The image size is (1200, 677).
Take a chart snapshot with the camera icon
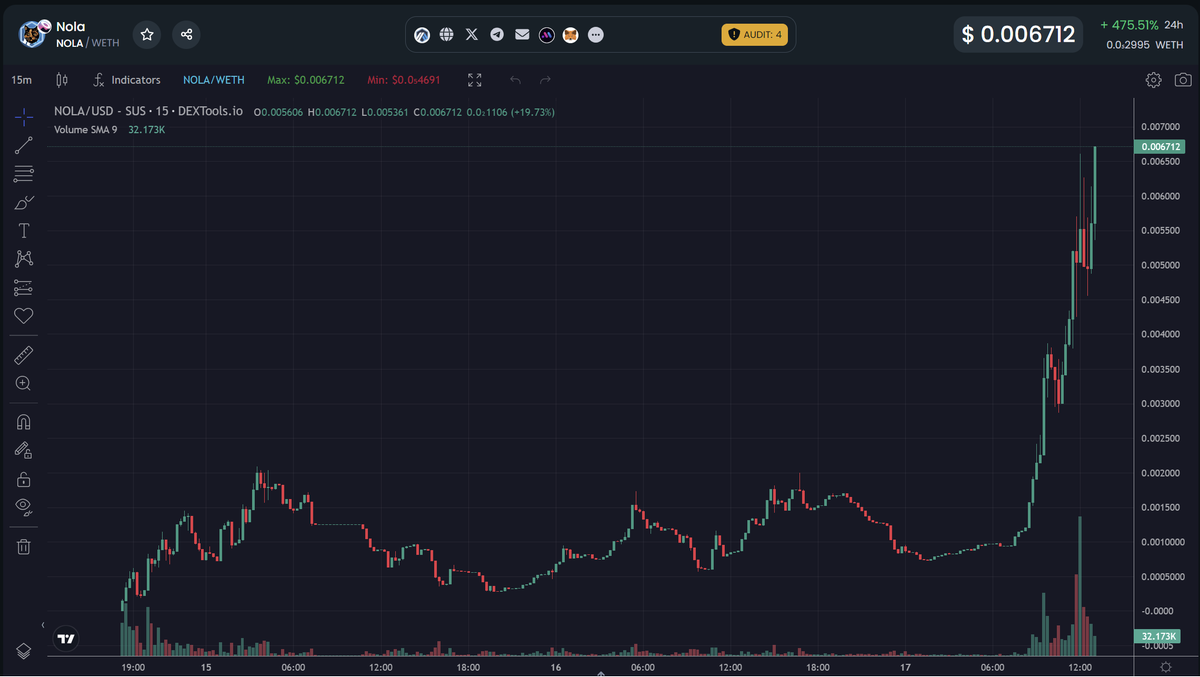coord(1184,79)
